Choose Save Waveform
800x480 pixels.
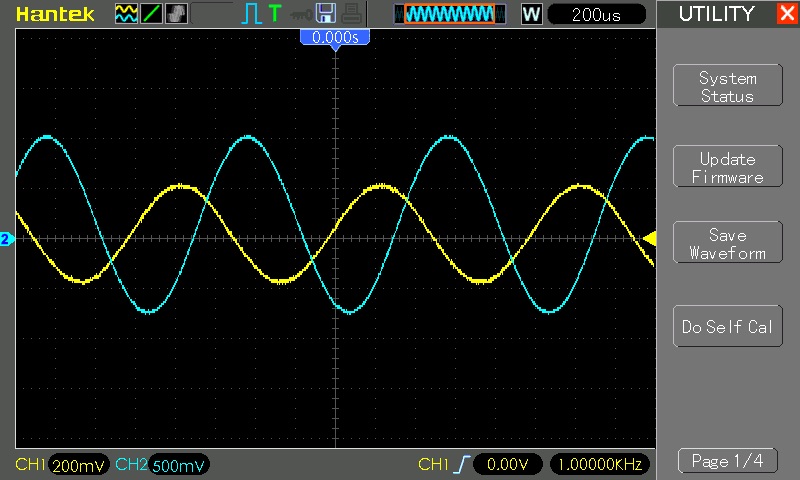728,242
